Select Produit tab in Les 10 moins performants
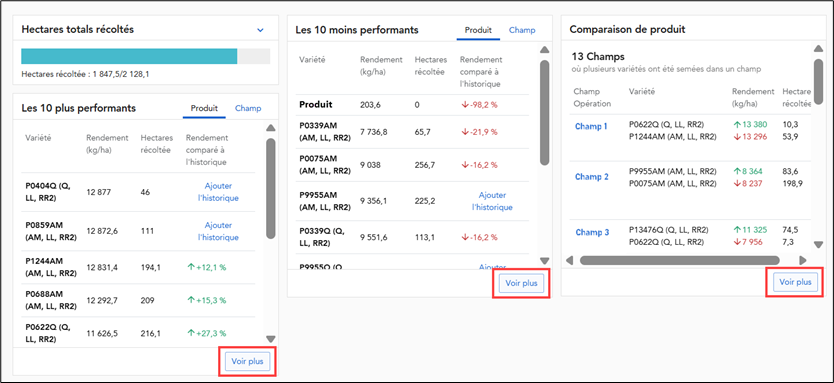The width and height of the screenshot is (834, 383). pos(478,30)
